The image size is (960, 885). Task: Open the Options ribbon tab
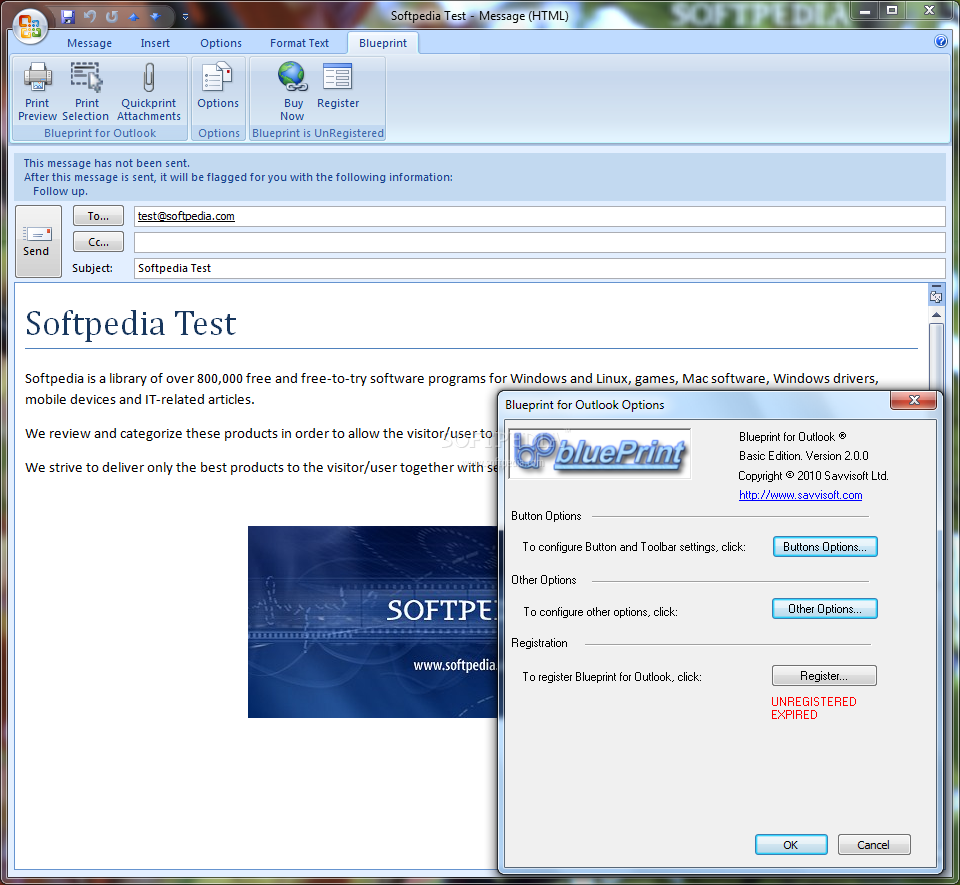coord(221,43)
